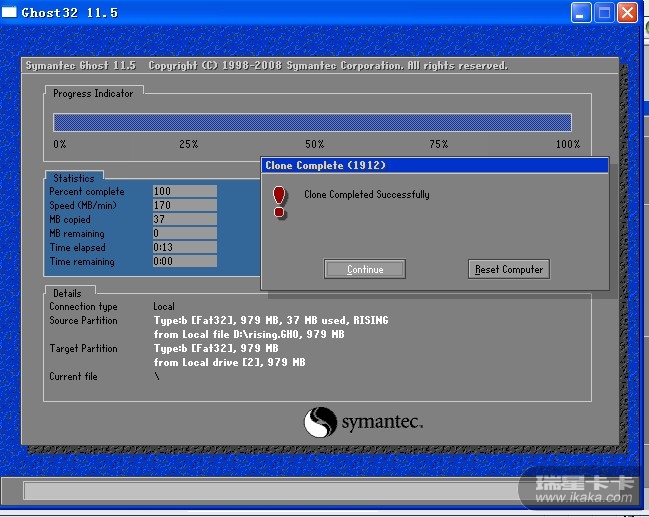Click the red exclamation mark icon
This screenshot has height=517, width=649.
tap(280, 200)
